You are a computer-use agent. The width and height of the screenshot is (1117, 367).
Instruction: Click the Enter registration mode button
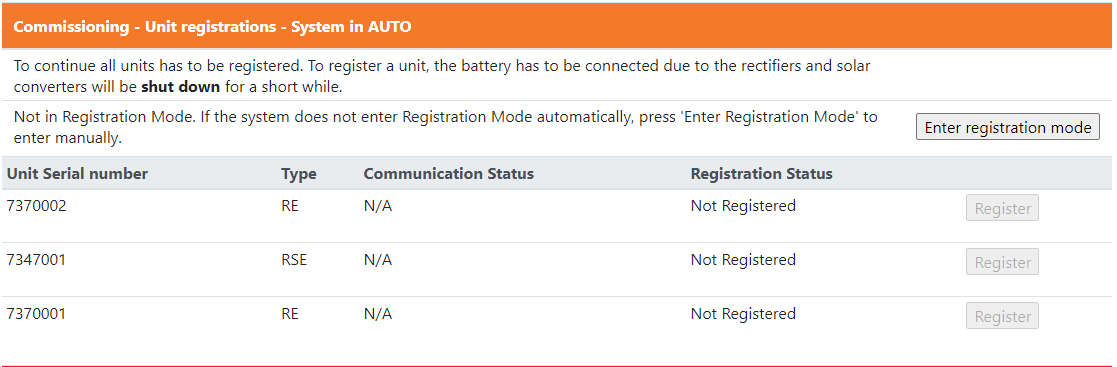pos(1007,127)
